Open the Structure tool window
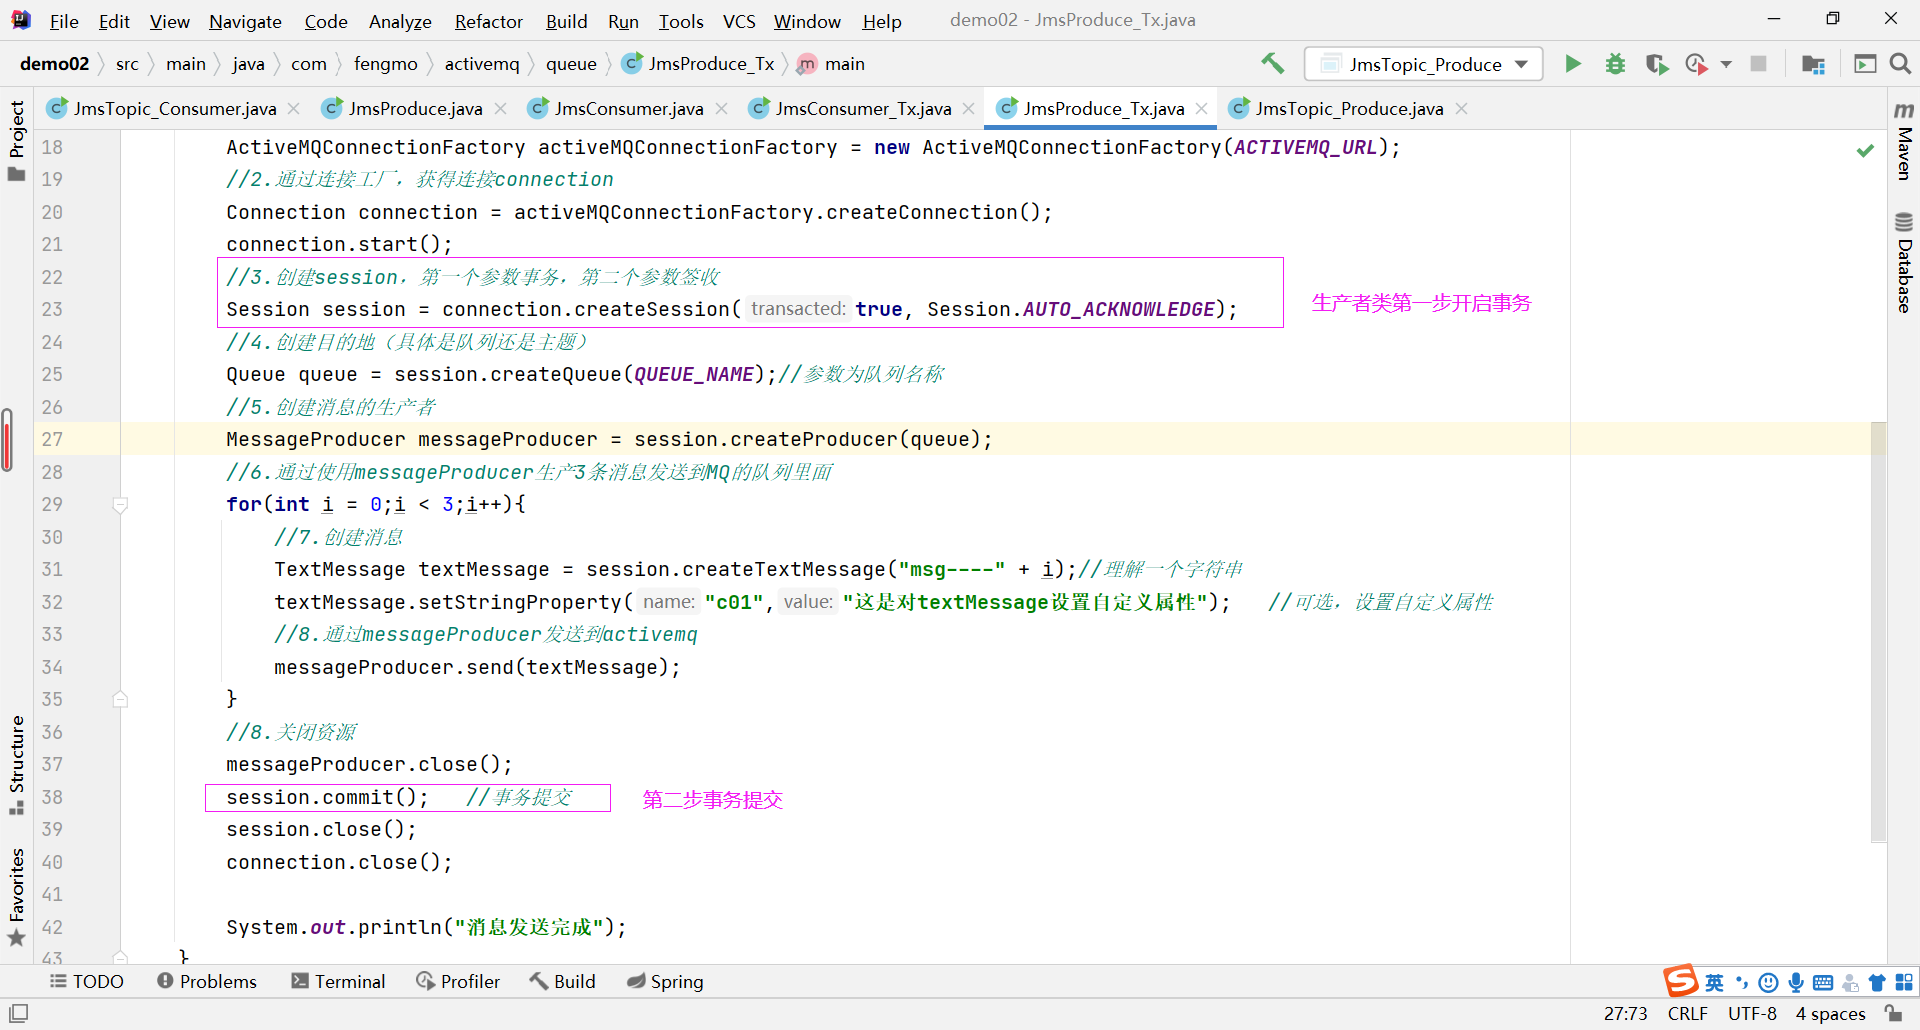 17,765
